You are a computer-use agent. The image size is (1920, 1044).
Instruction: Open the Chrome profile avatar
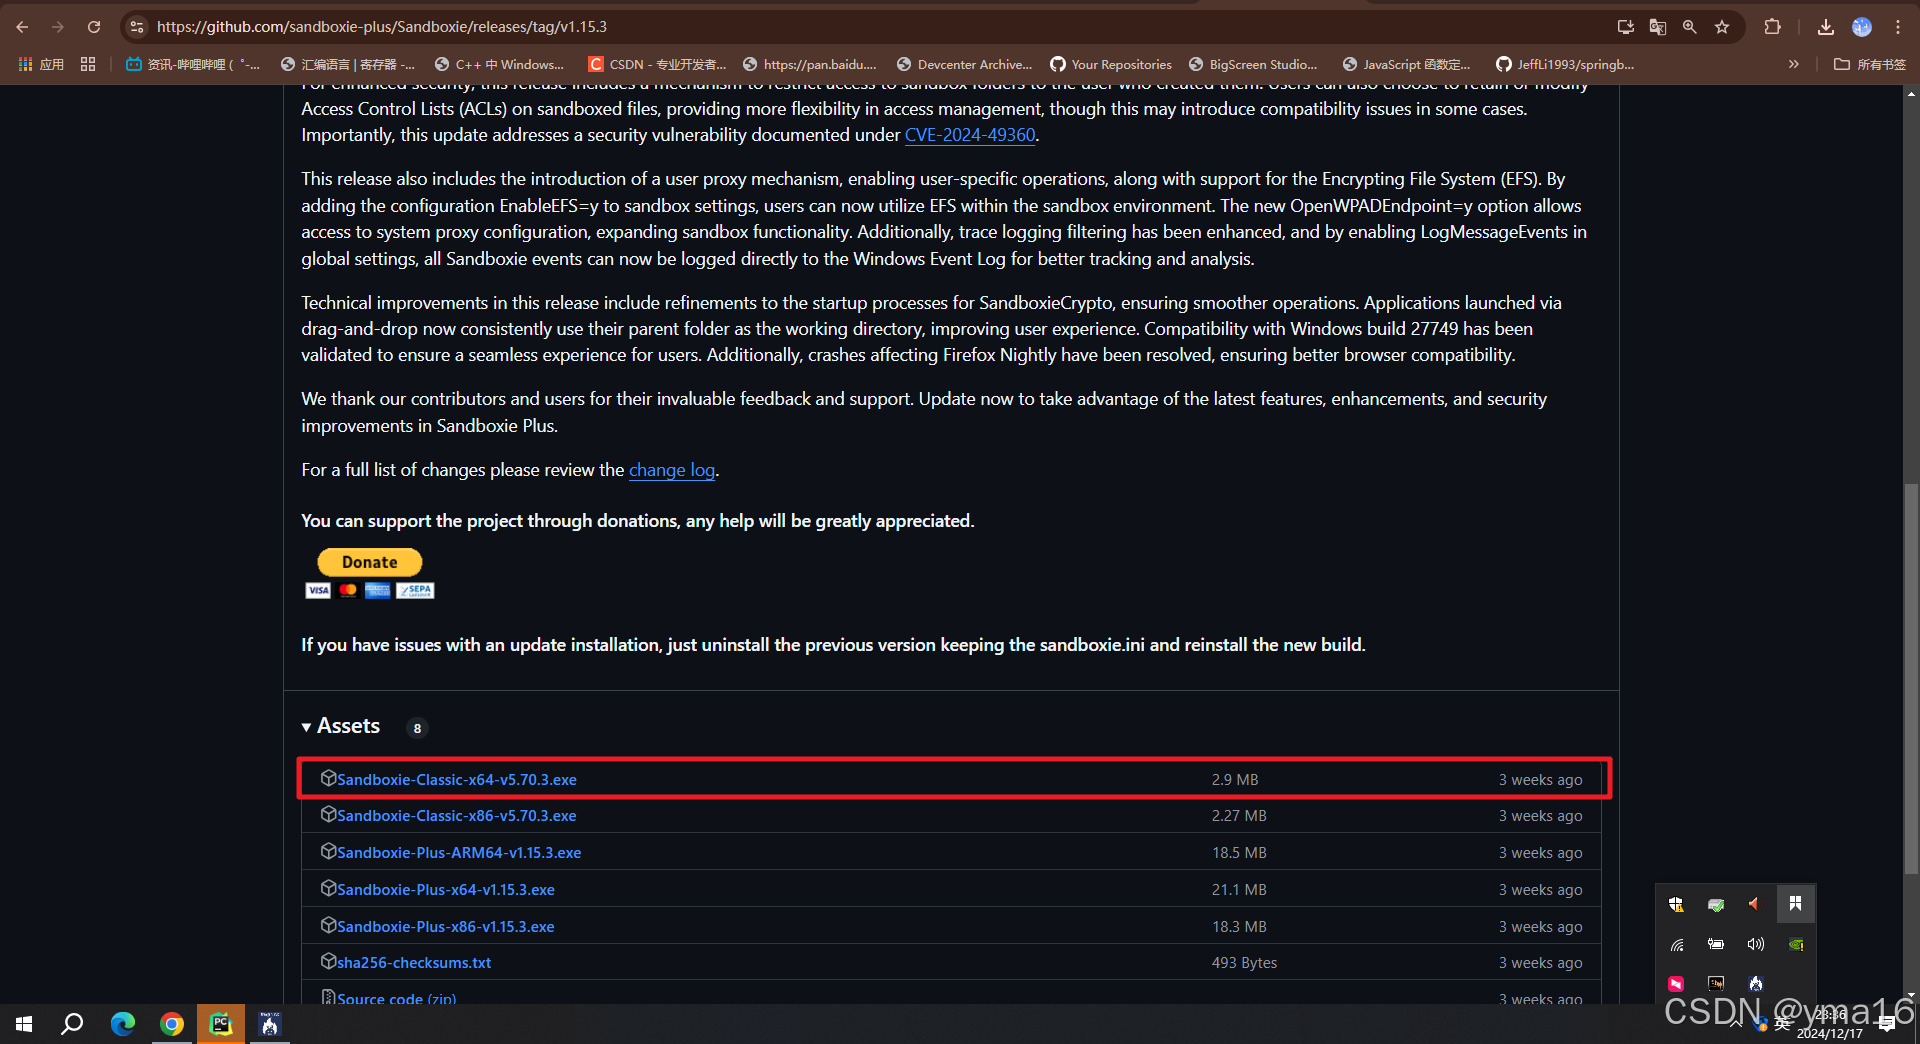coord(1862,27)
